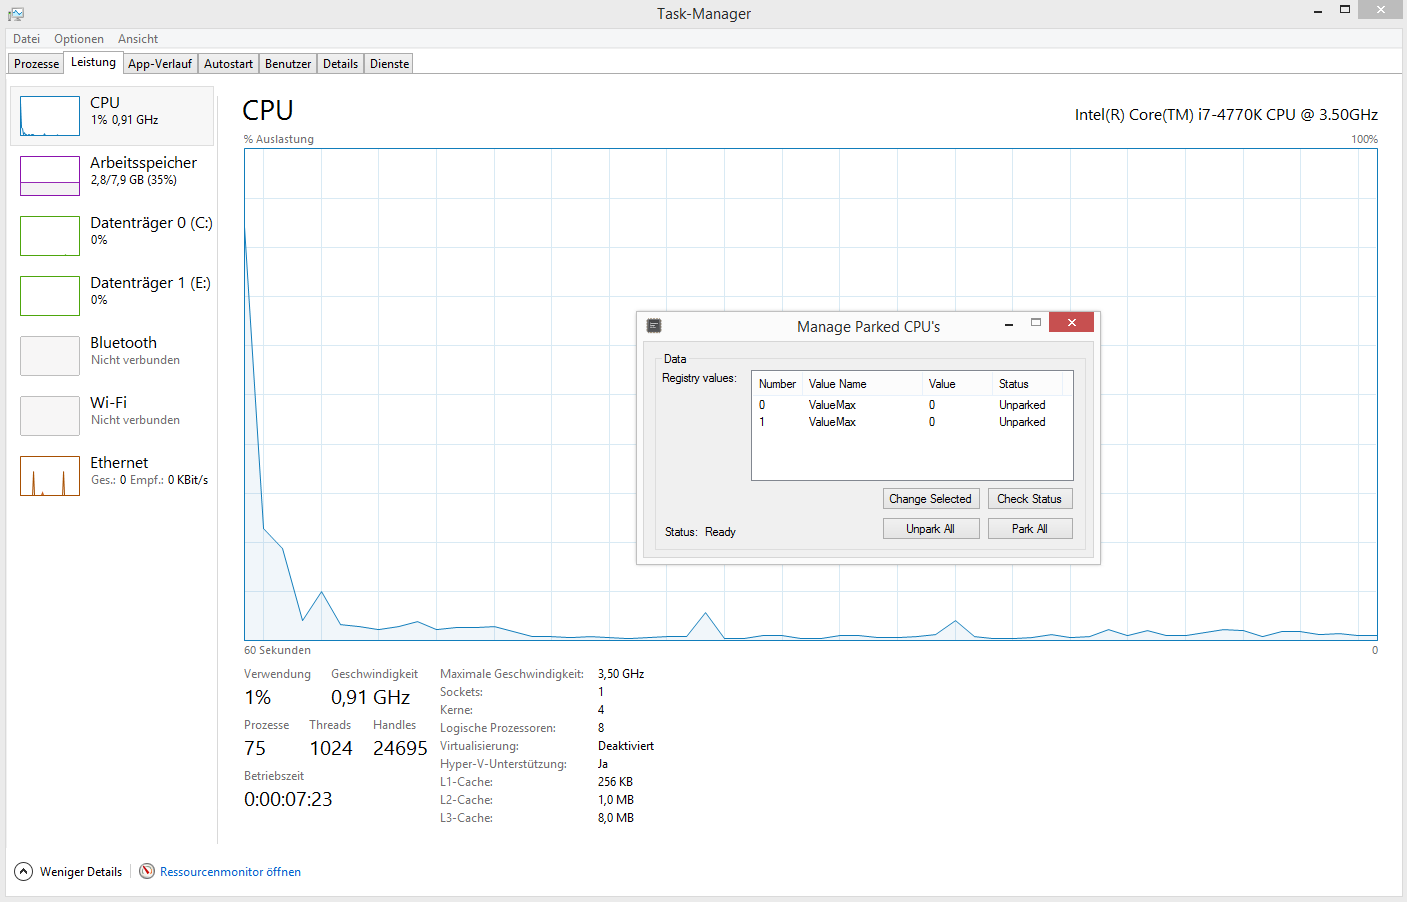The height and width of the screenshot is (902, 1407).
Task: Click the Betriebszeit value 0:00:07:23
Action: 288,799
